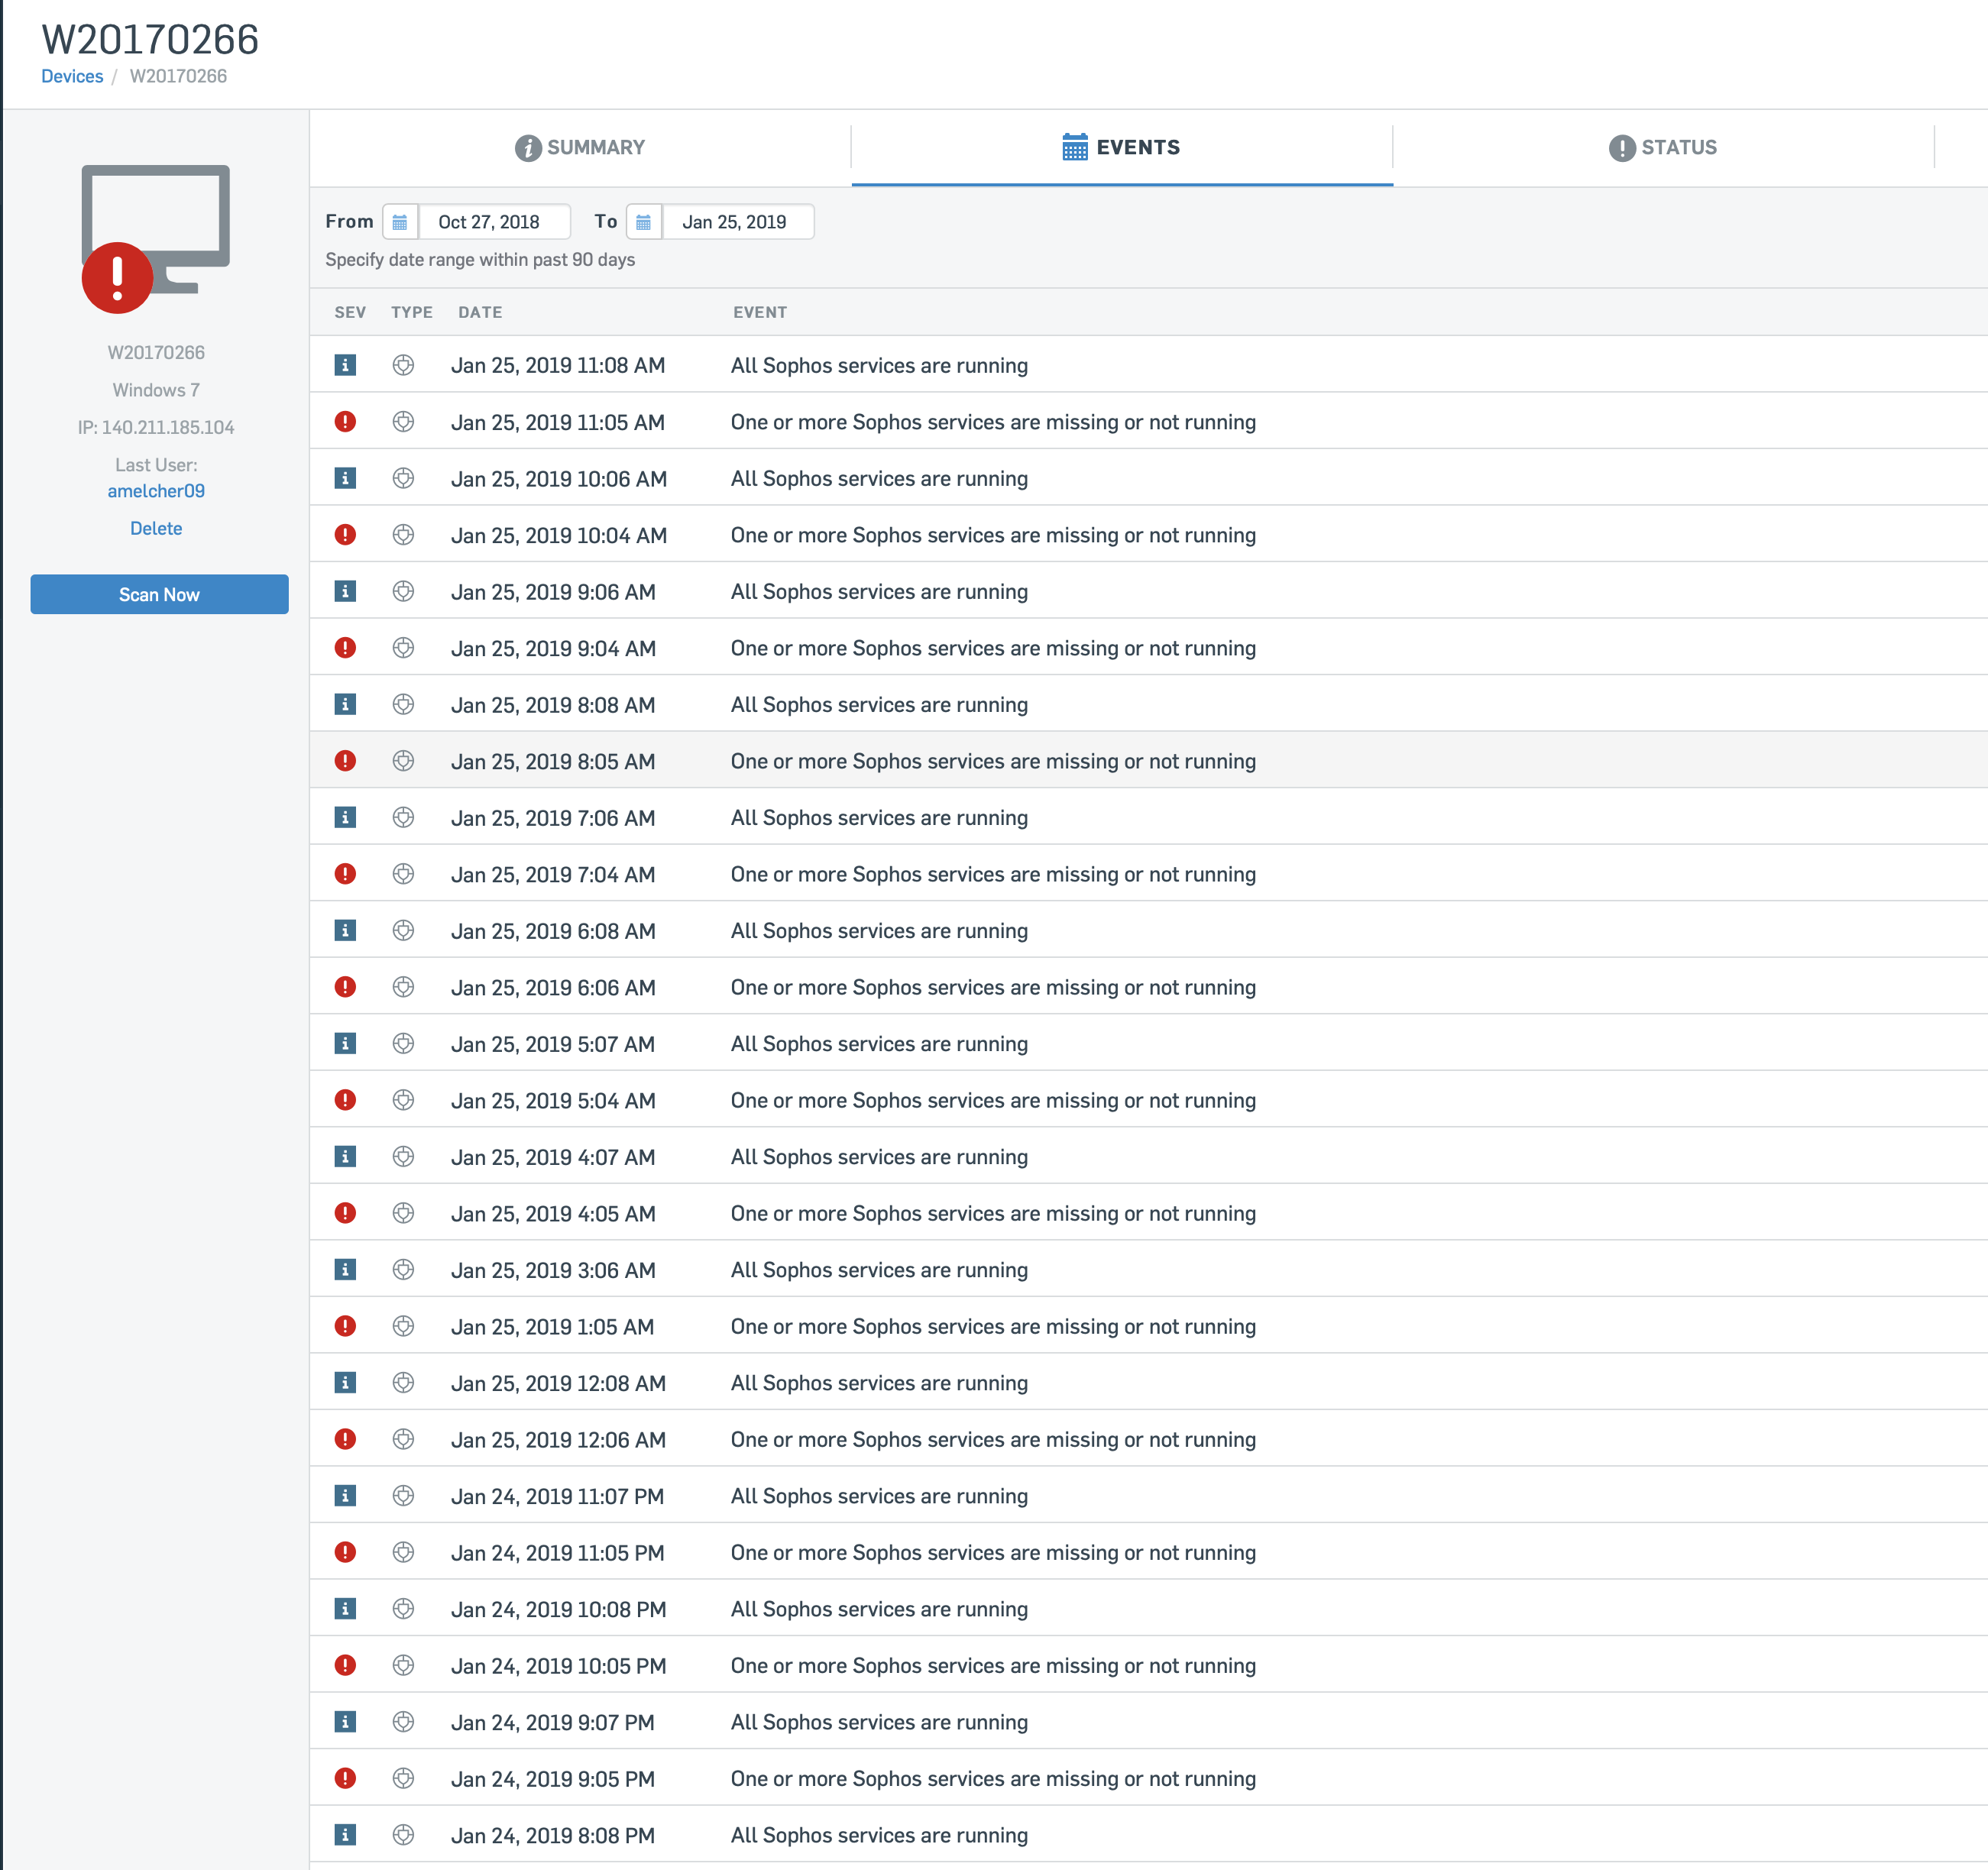Viewport: 1988px width, 1870px height.
Task: Click type icon for Jan 25 7:06 AM event
Action: pyautogui.click(x=403, y=817)
